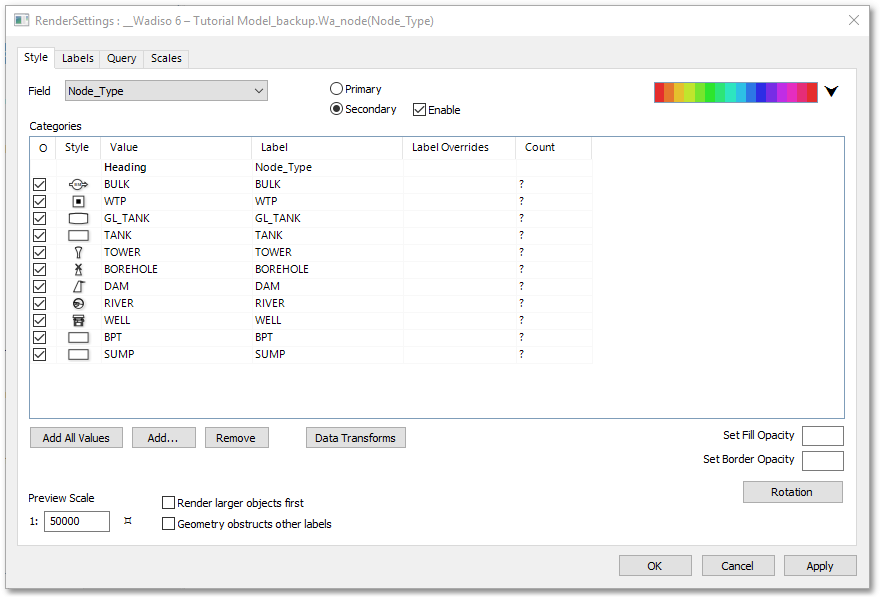Viewport: 881px width, 600px height.
Task: Click the Set Border Opacity field
Action: pyautogui.click(x=823, y=461)
